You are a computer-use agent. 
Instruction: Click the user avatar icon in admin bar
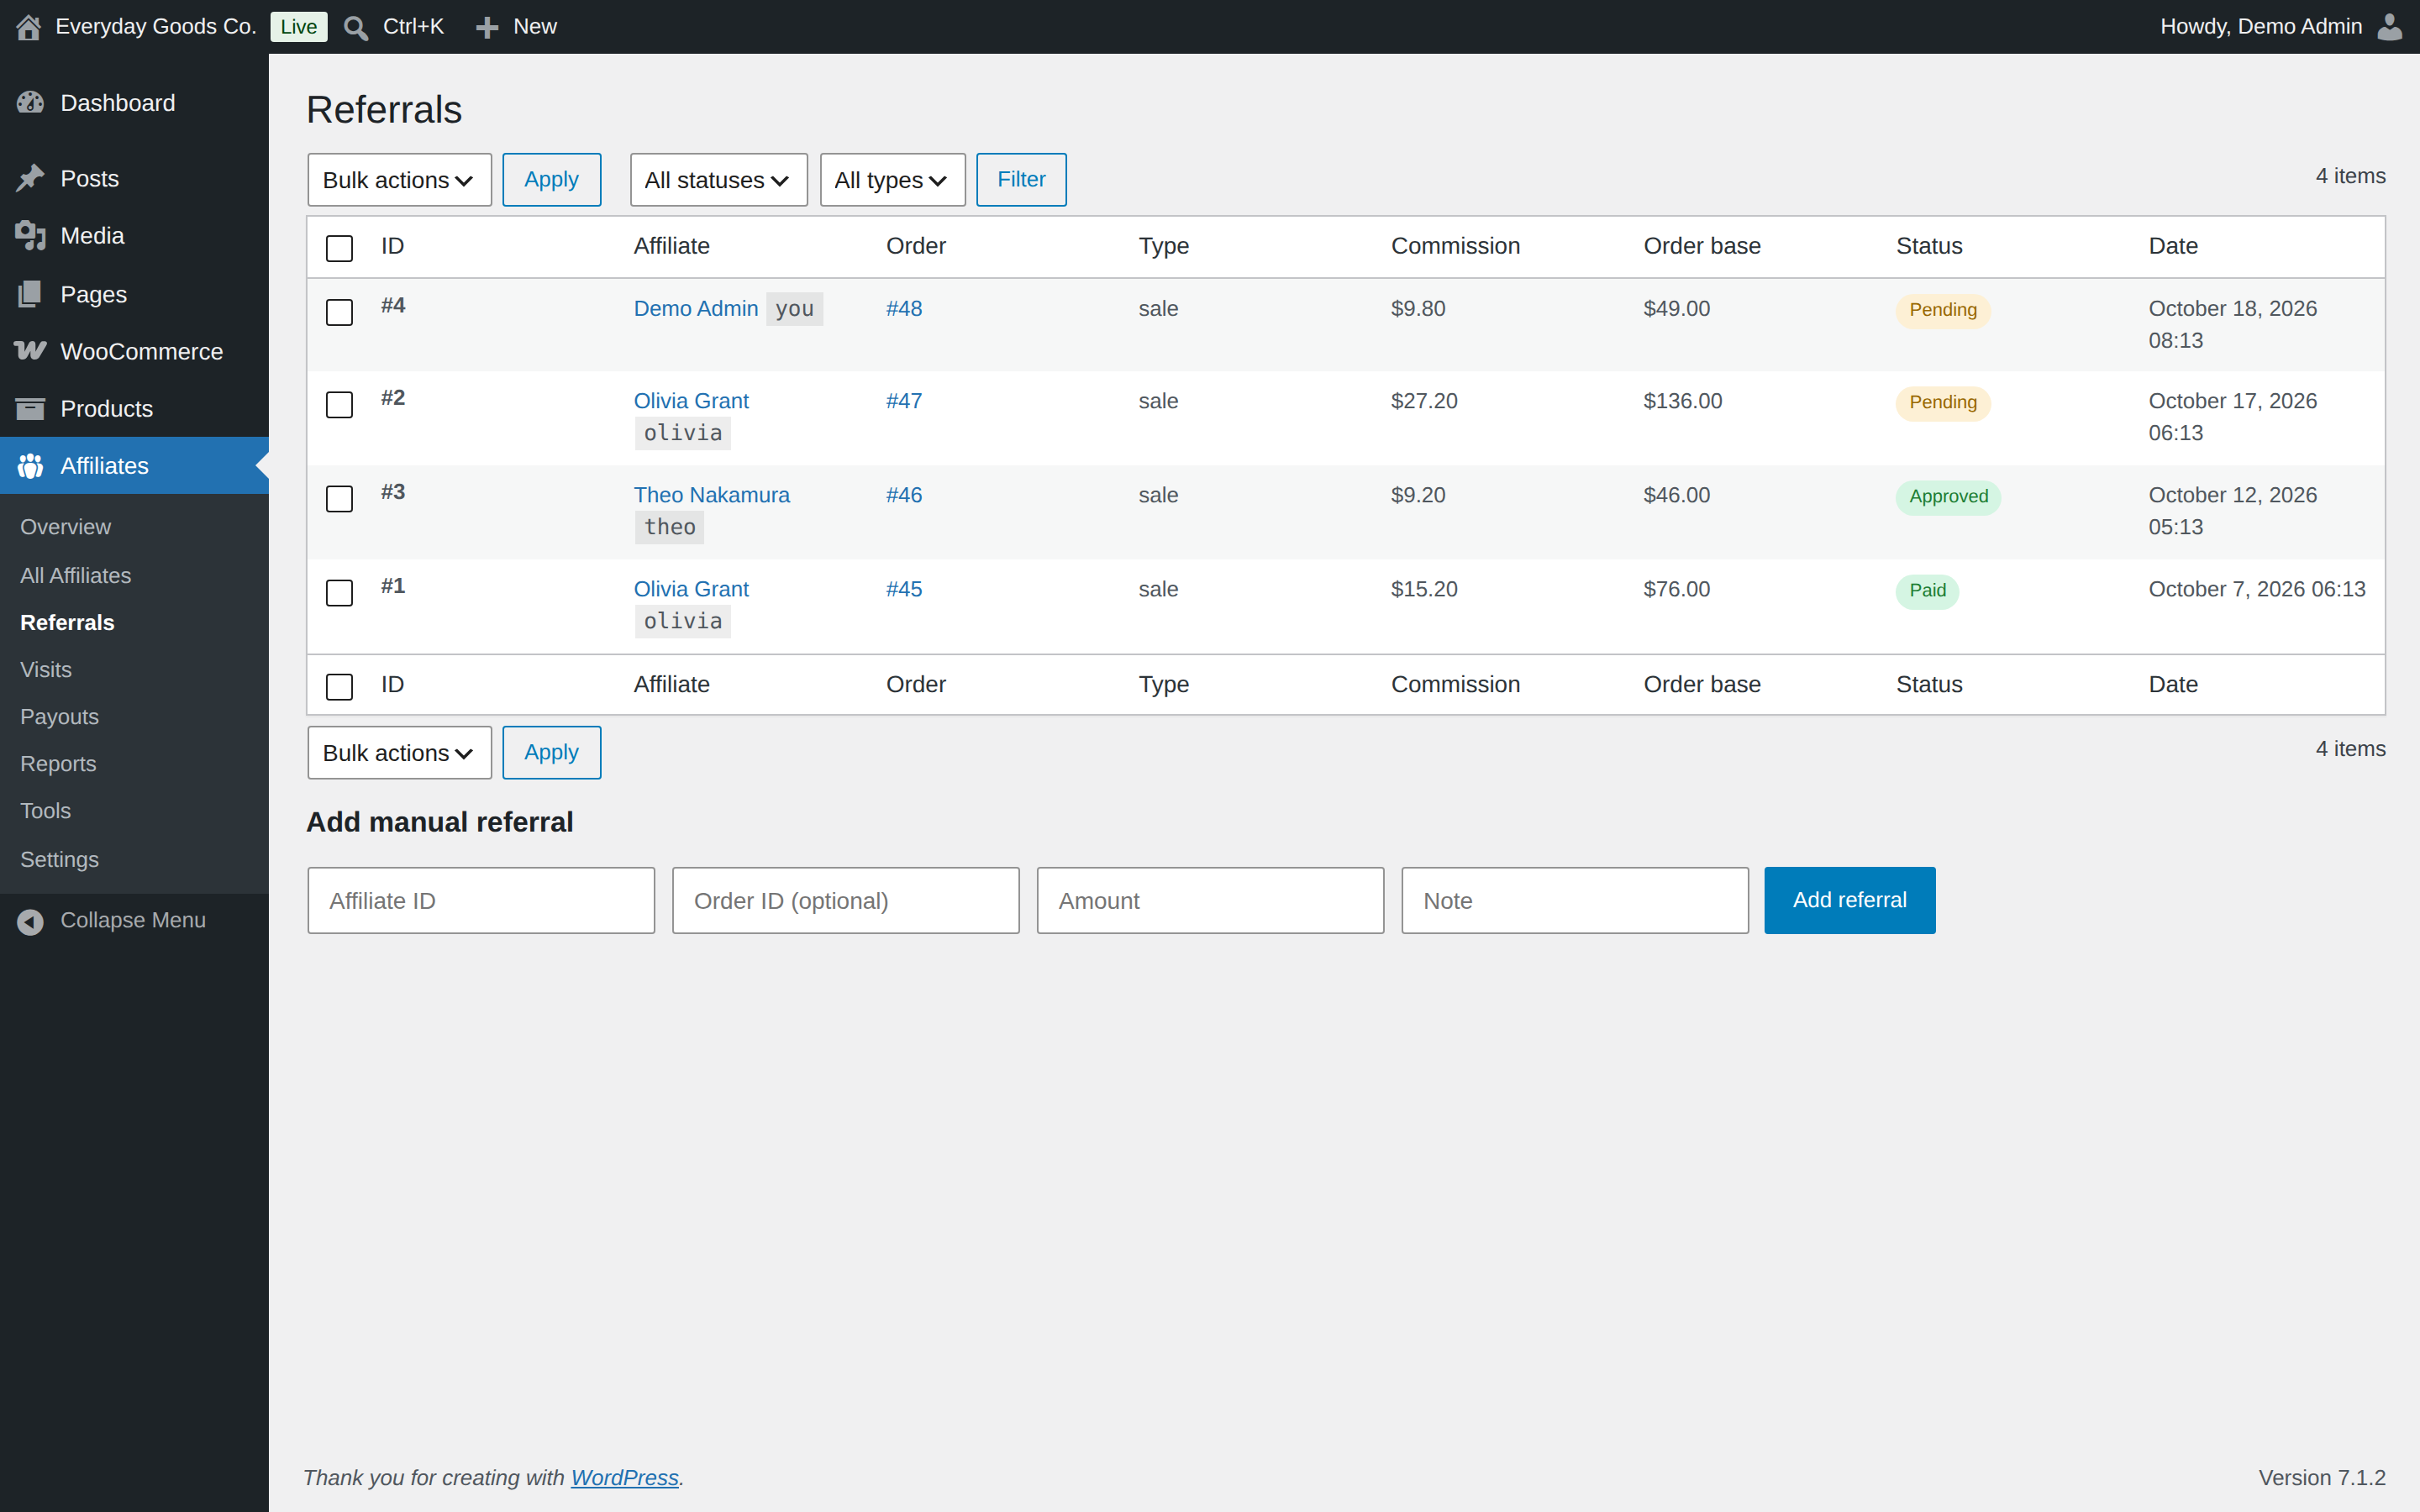(x=2389, y=27)
